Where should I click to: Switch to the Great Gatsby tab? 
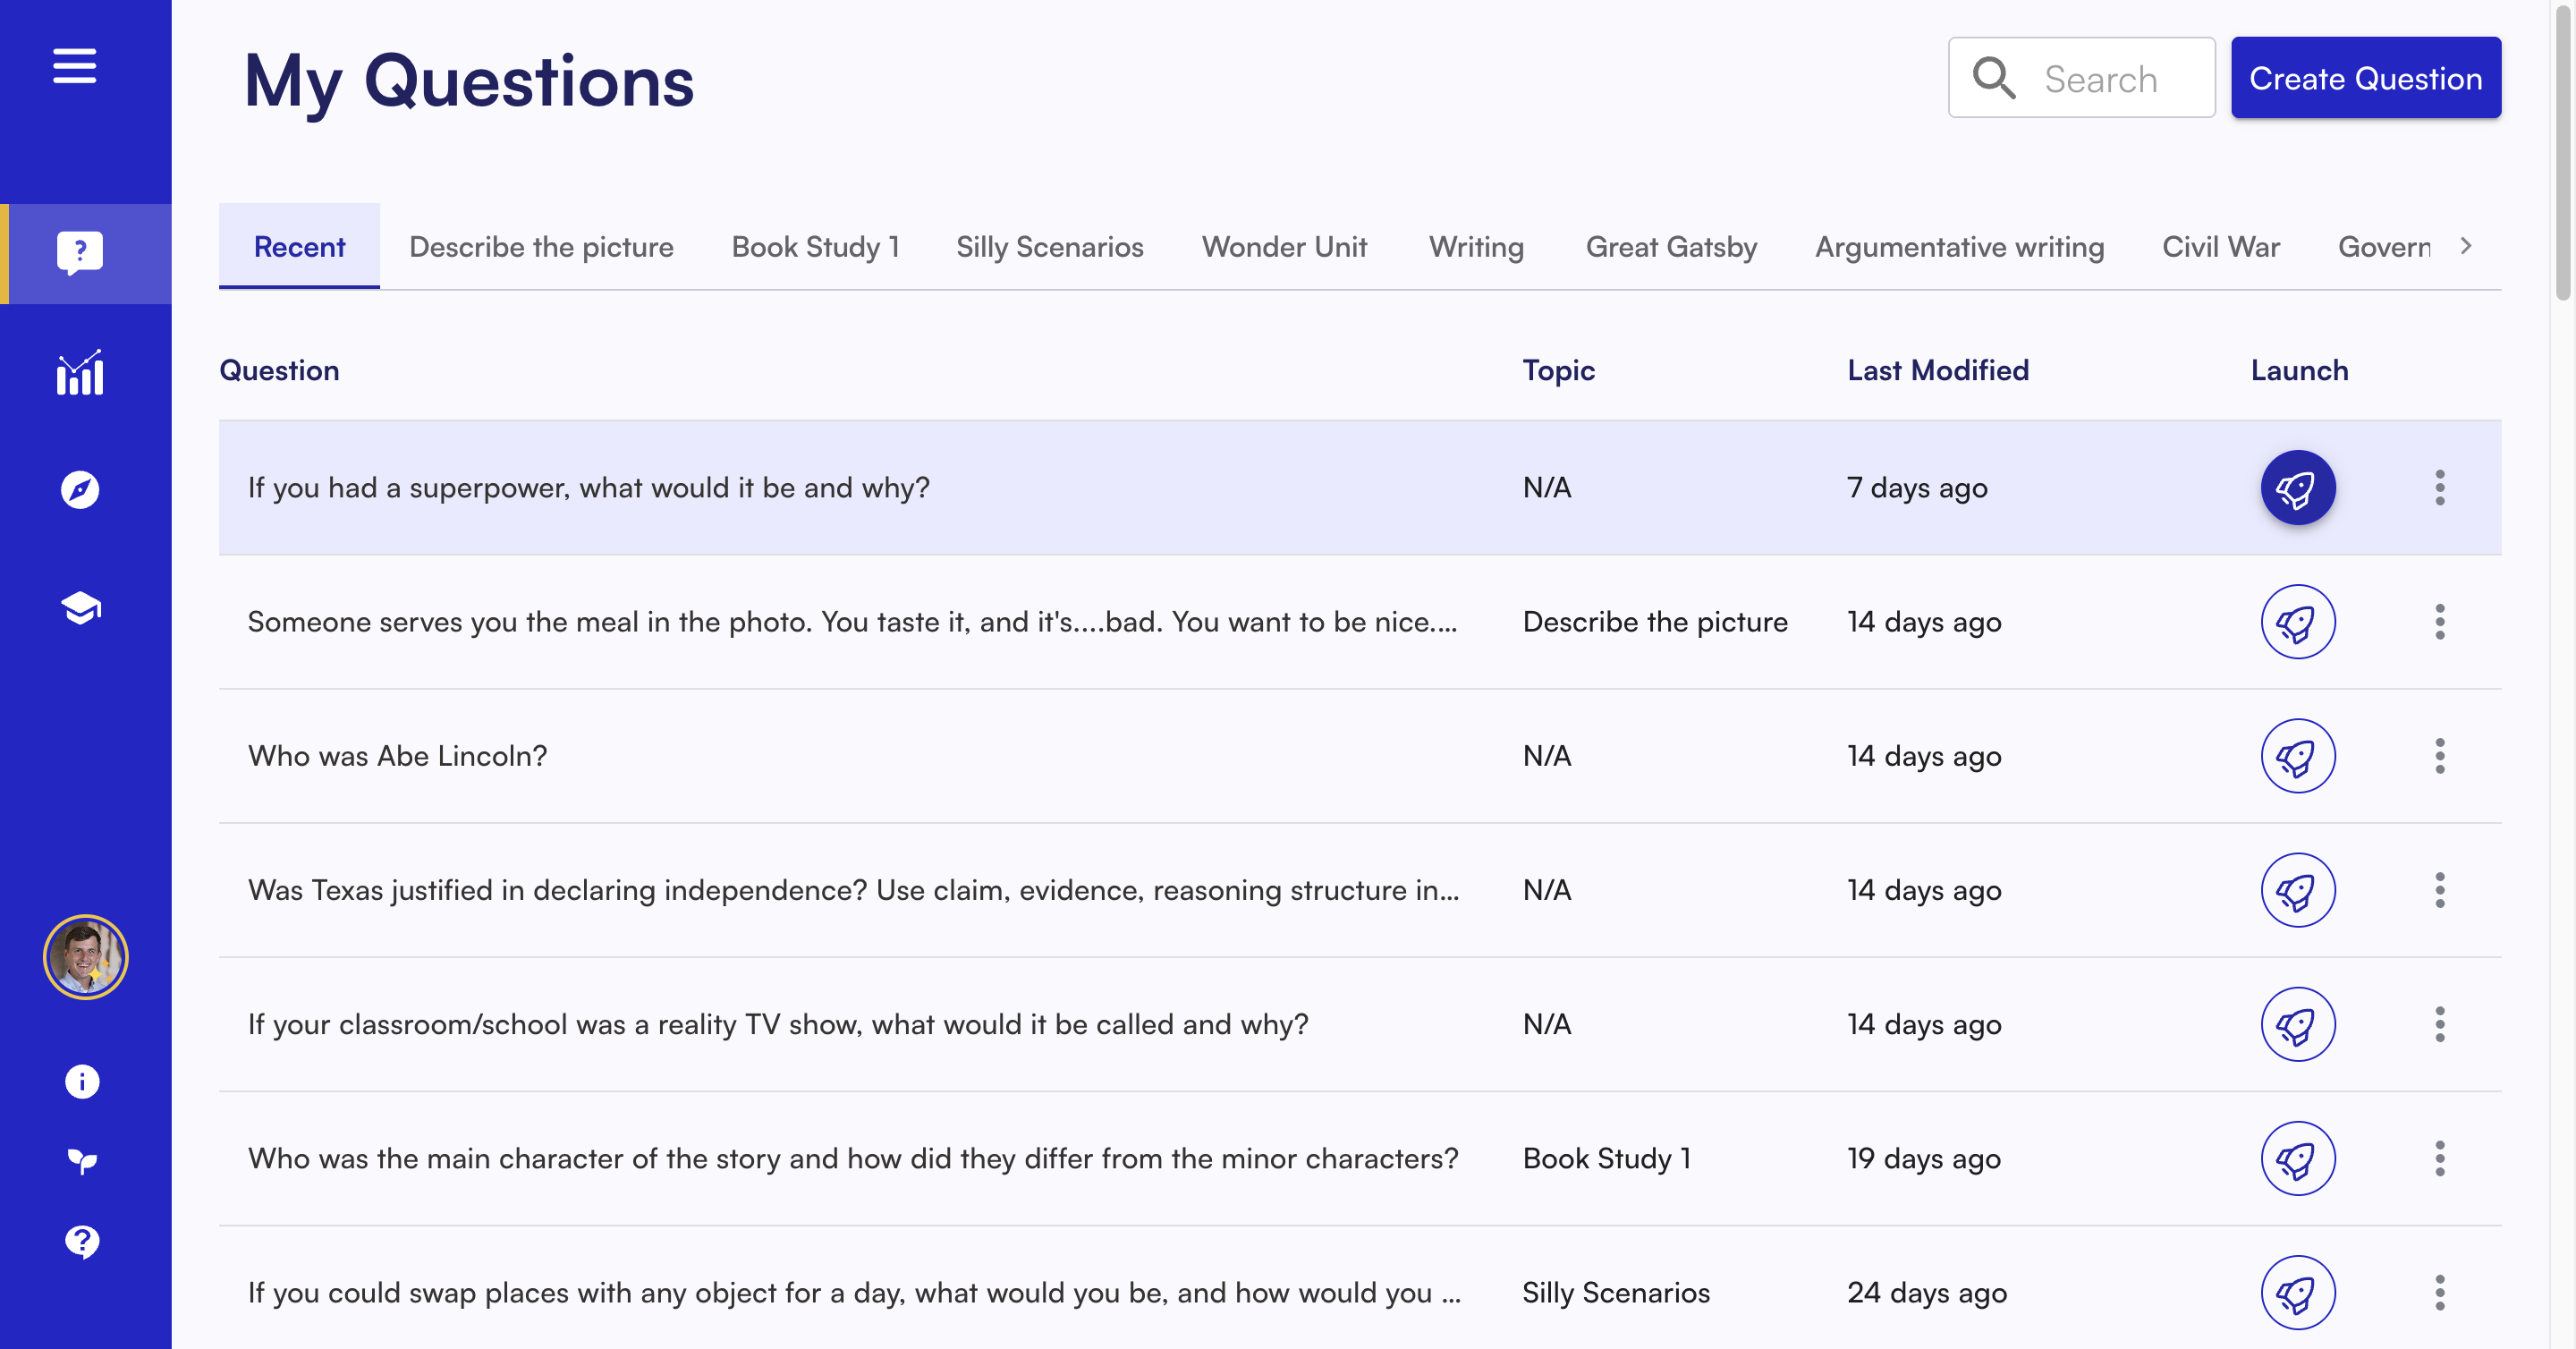(1670, 247)
